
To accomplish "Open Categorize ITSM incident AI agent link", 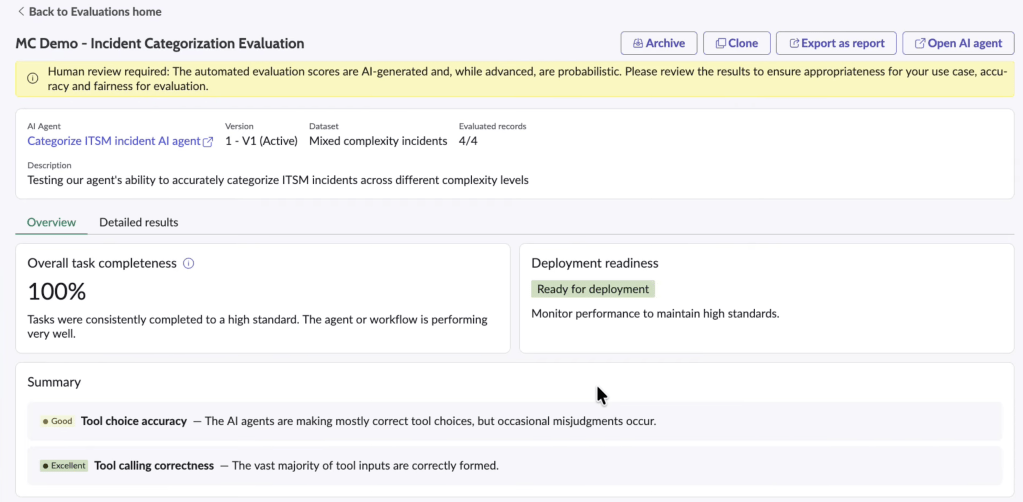I will (x=113, y=141).
